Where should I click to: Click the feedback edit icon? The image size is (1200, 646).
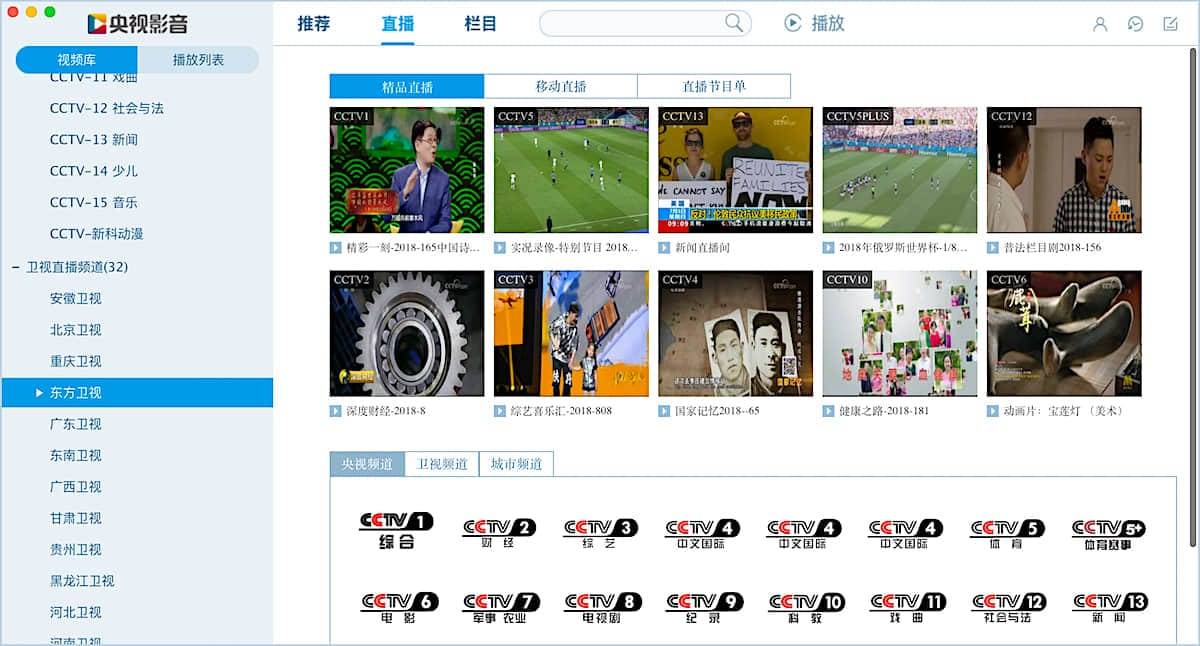(x=1170, y=24)
